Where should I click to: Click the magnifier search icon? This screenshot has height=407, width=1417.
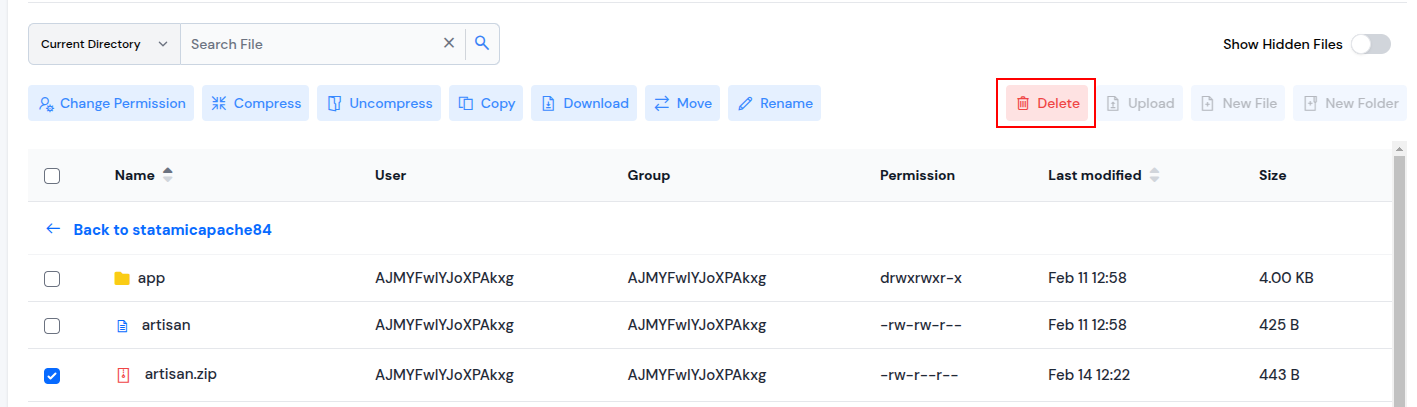[482, 43]
